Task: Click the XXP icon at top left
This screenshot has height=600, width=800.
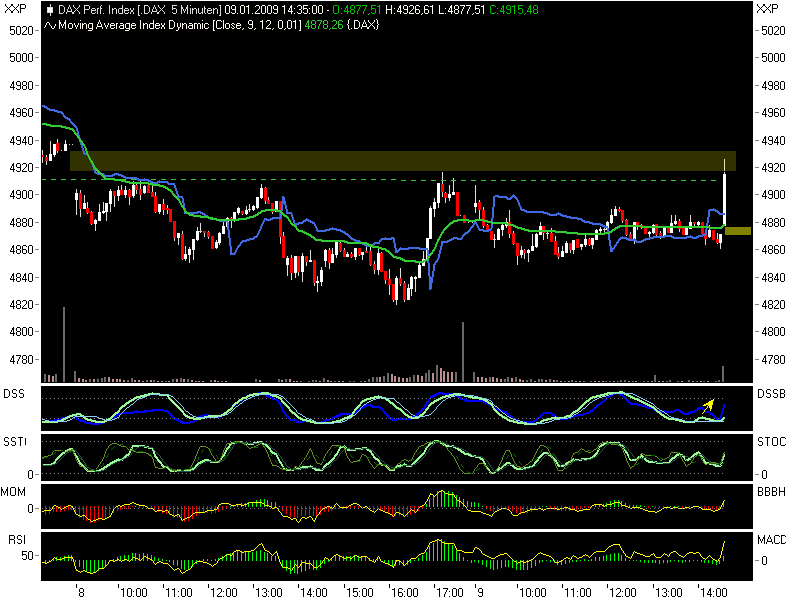Action: coord(12,7)
